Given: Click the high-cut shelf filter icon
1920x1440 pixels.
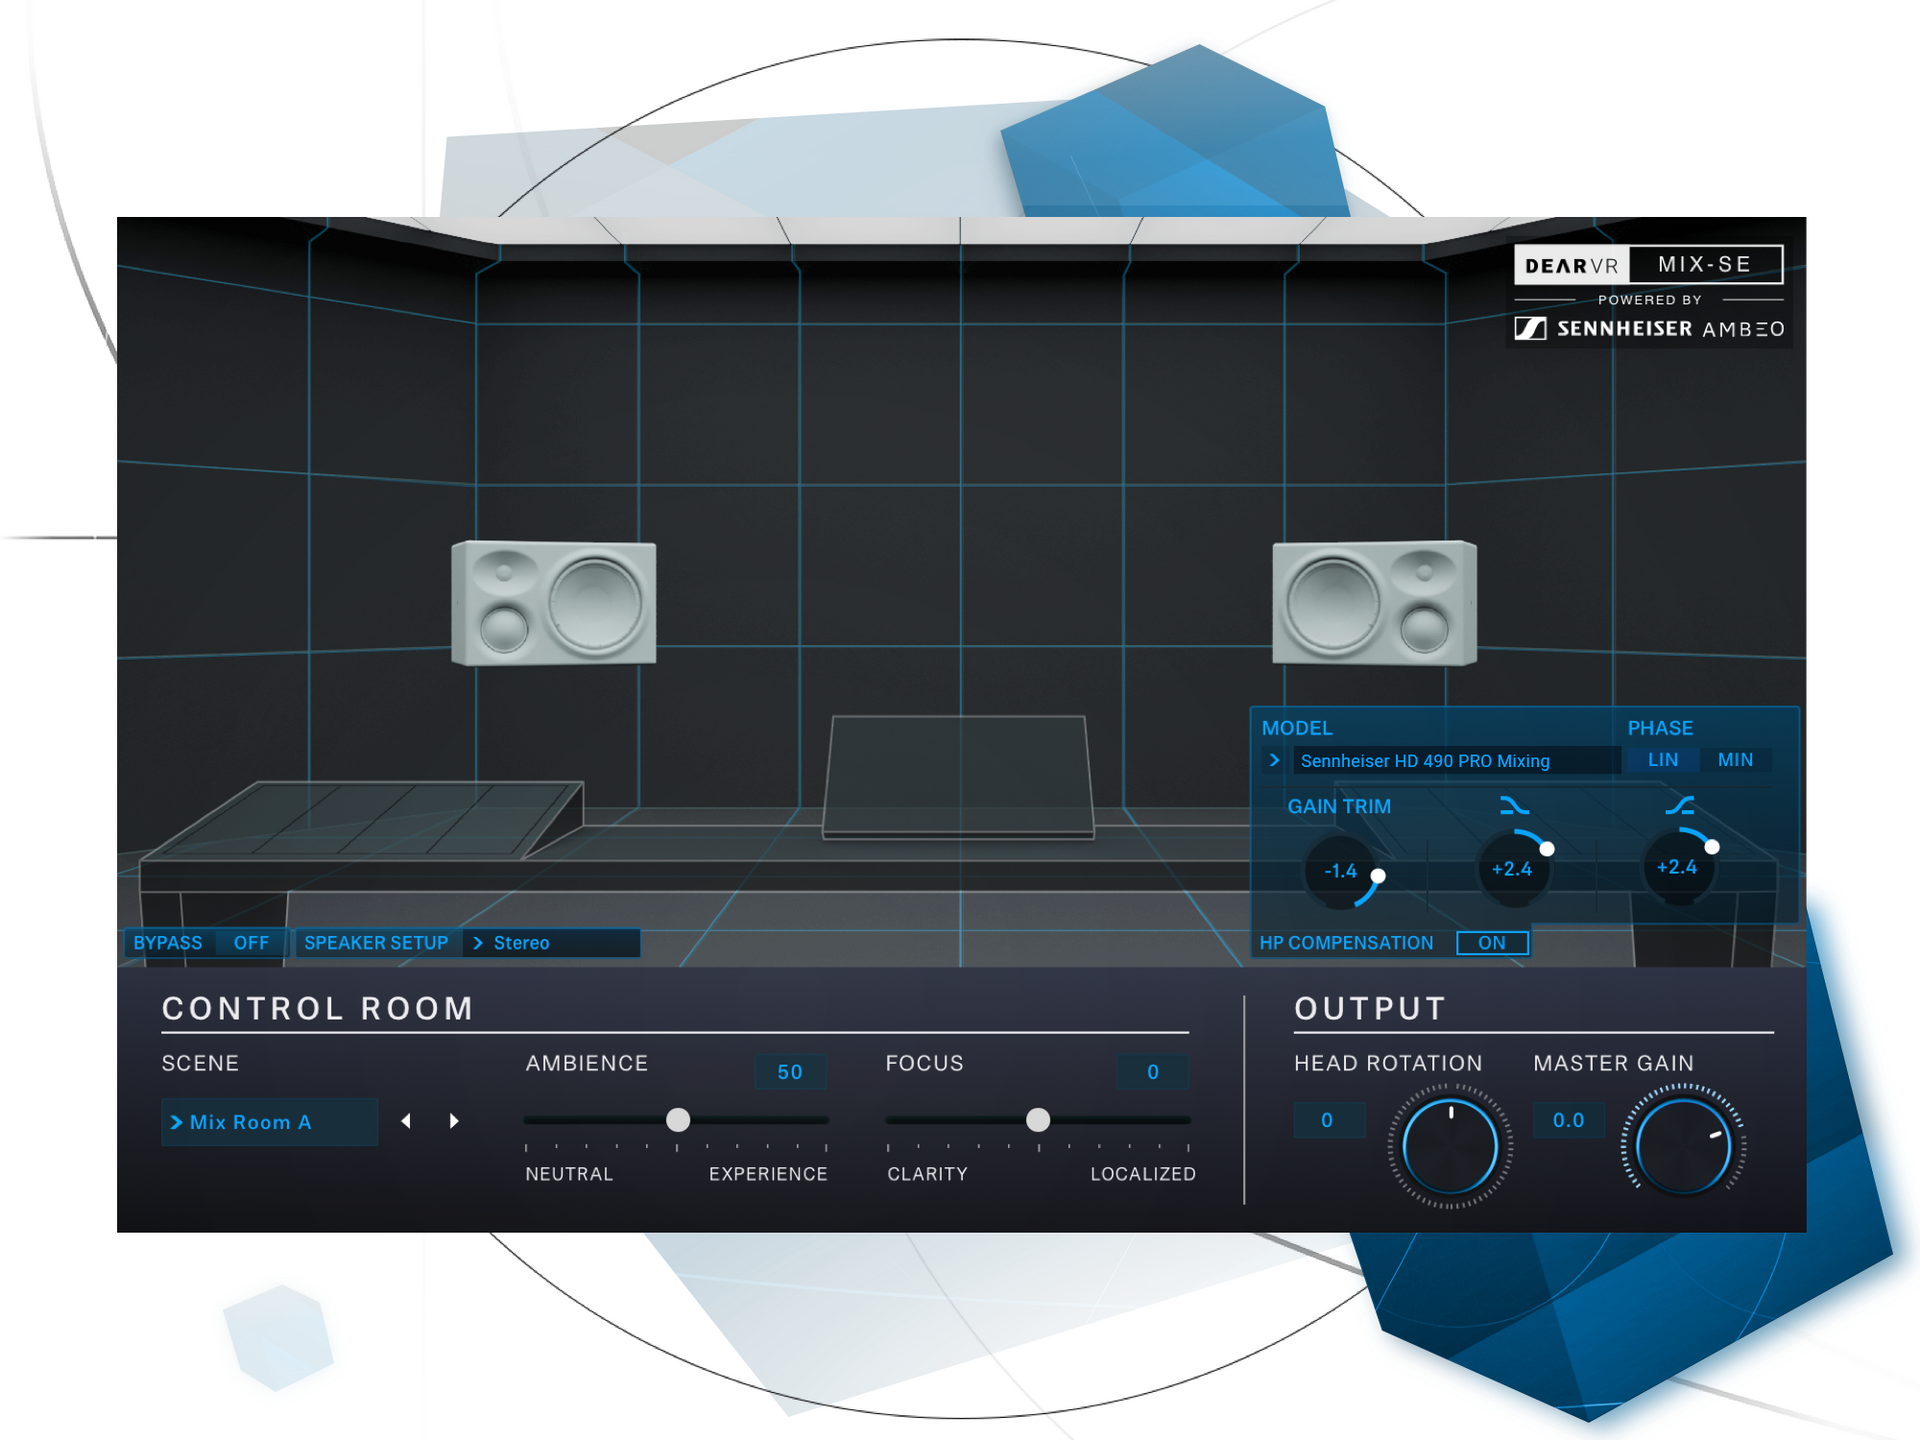Looking at the screenshot, I should 1514,806.
